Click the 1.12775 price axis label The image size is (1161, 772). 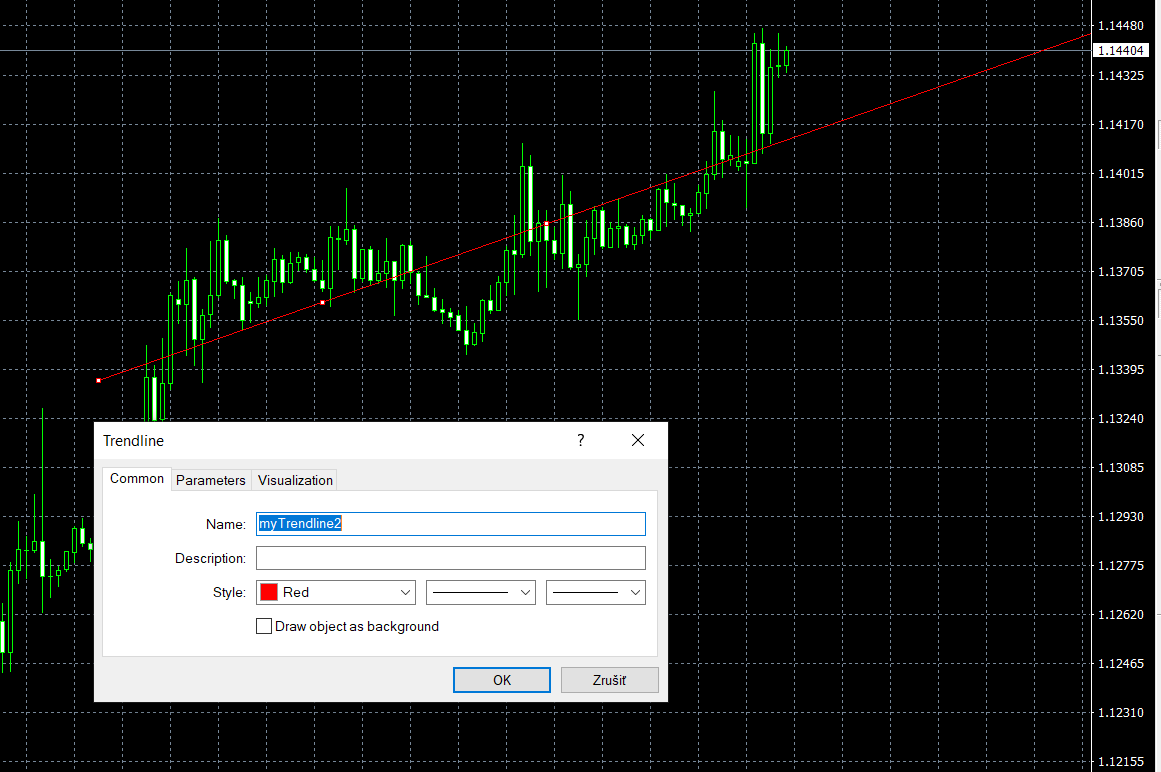coord(1120,565)
